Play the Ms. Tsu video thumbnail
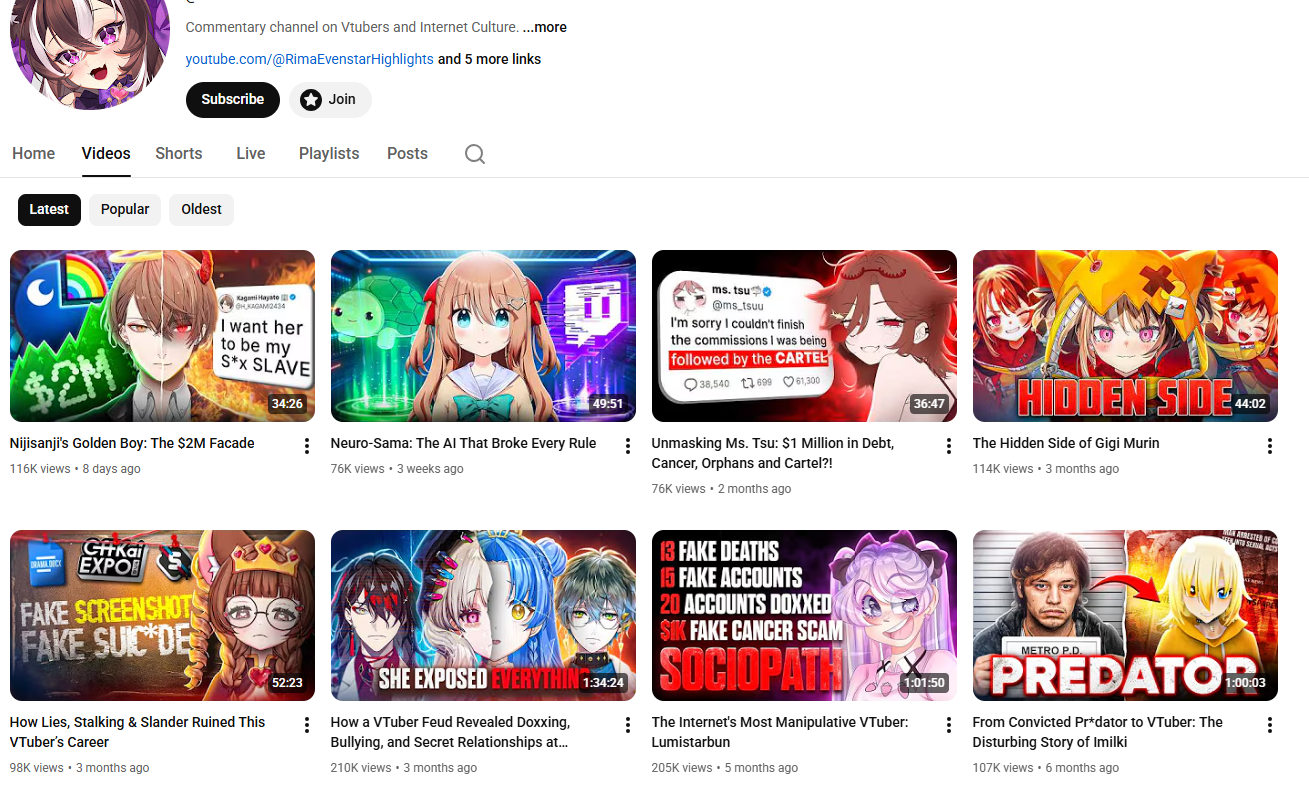Screen dimensions: 1309x796 804,336
